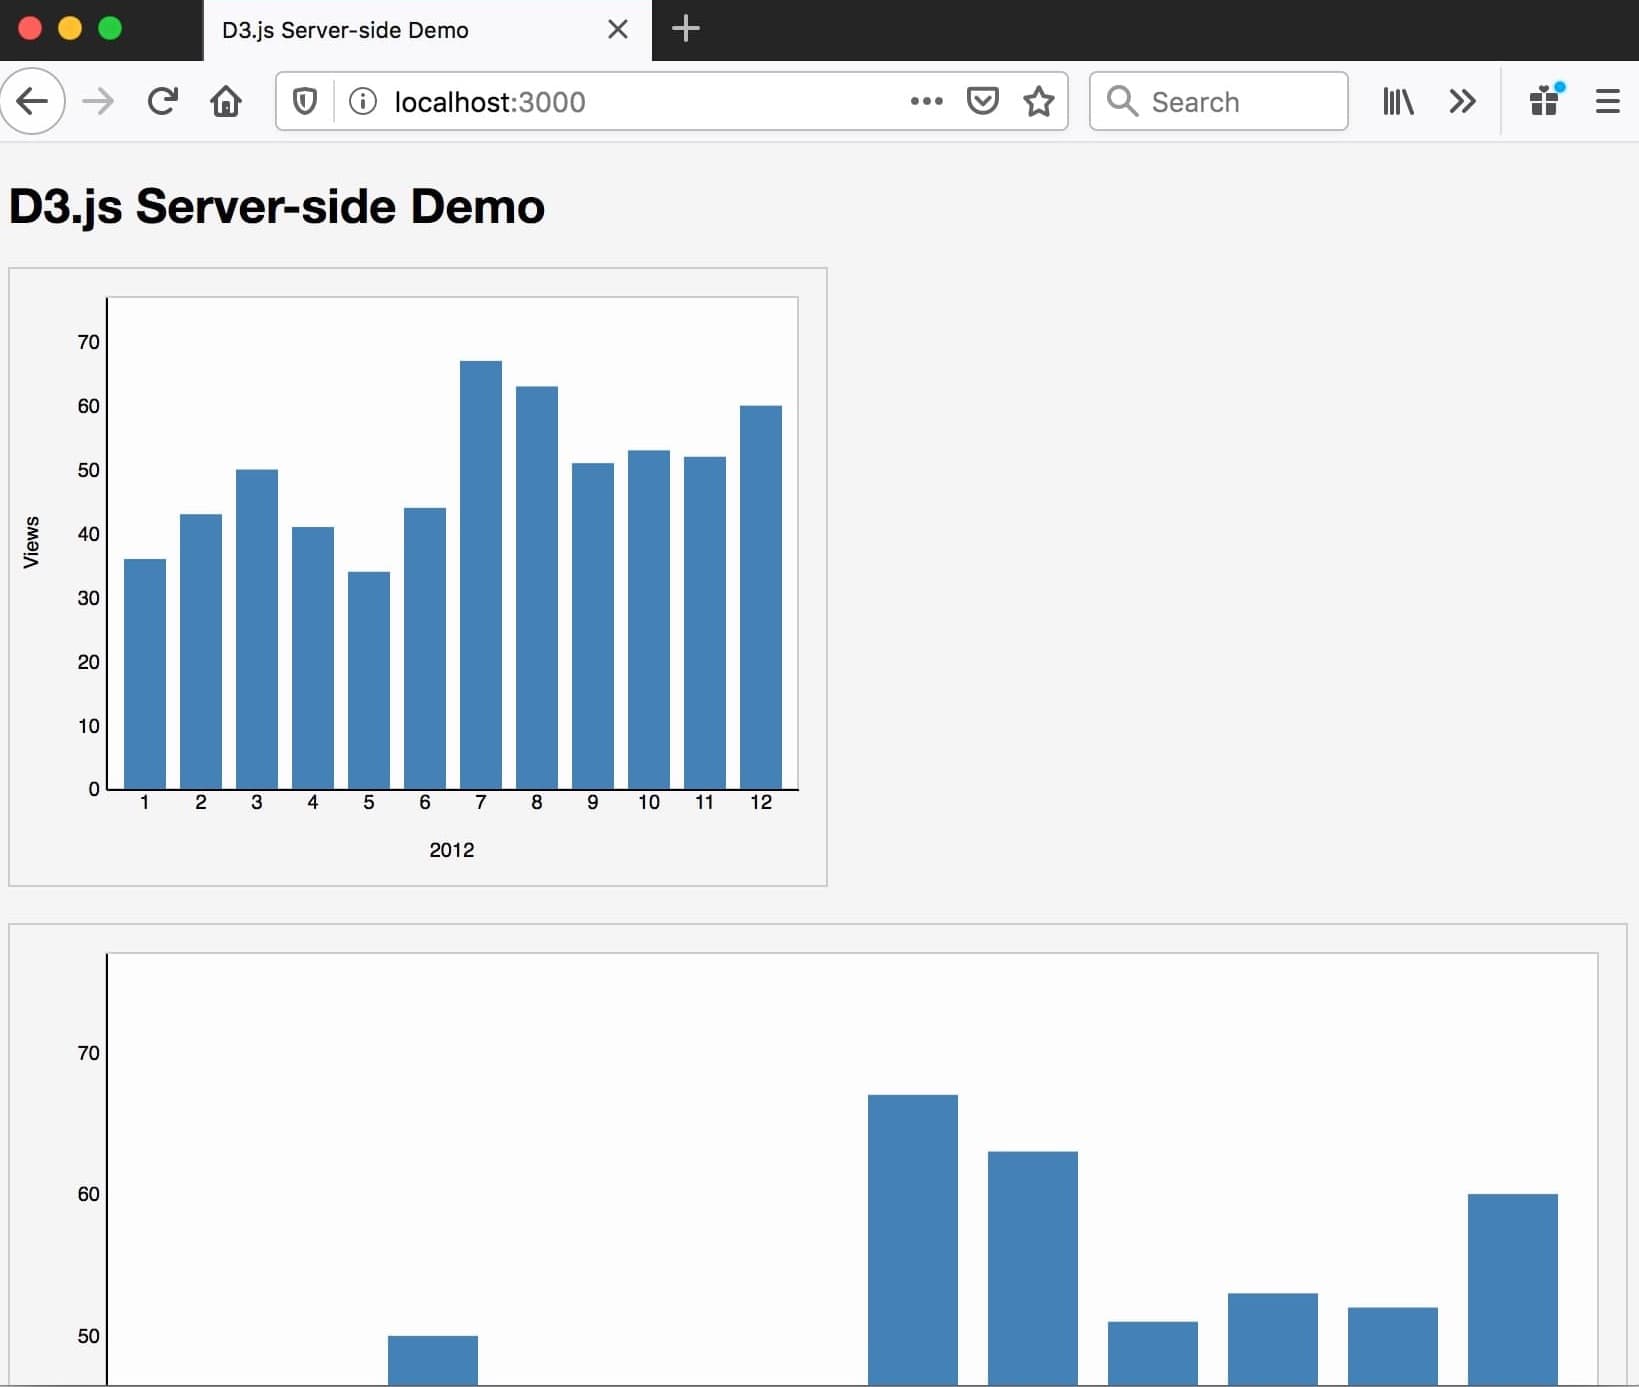The width and height of the screenshot is (1639, 1387).
Task: Click the macOS yellow minimize button
Action: (x=70, y=28)
